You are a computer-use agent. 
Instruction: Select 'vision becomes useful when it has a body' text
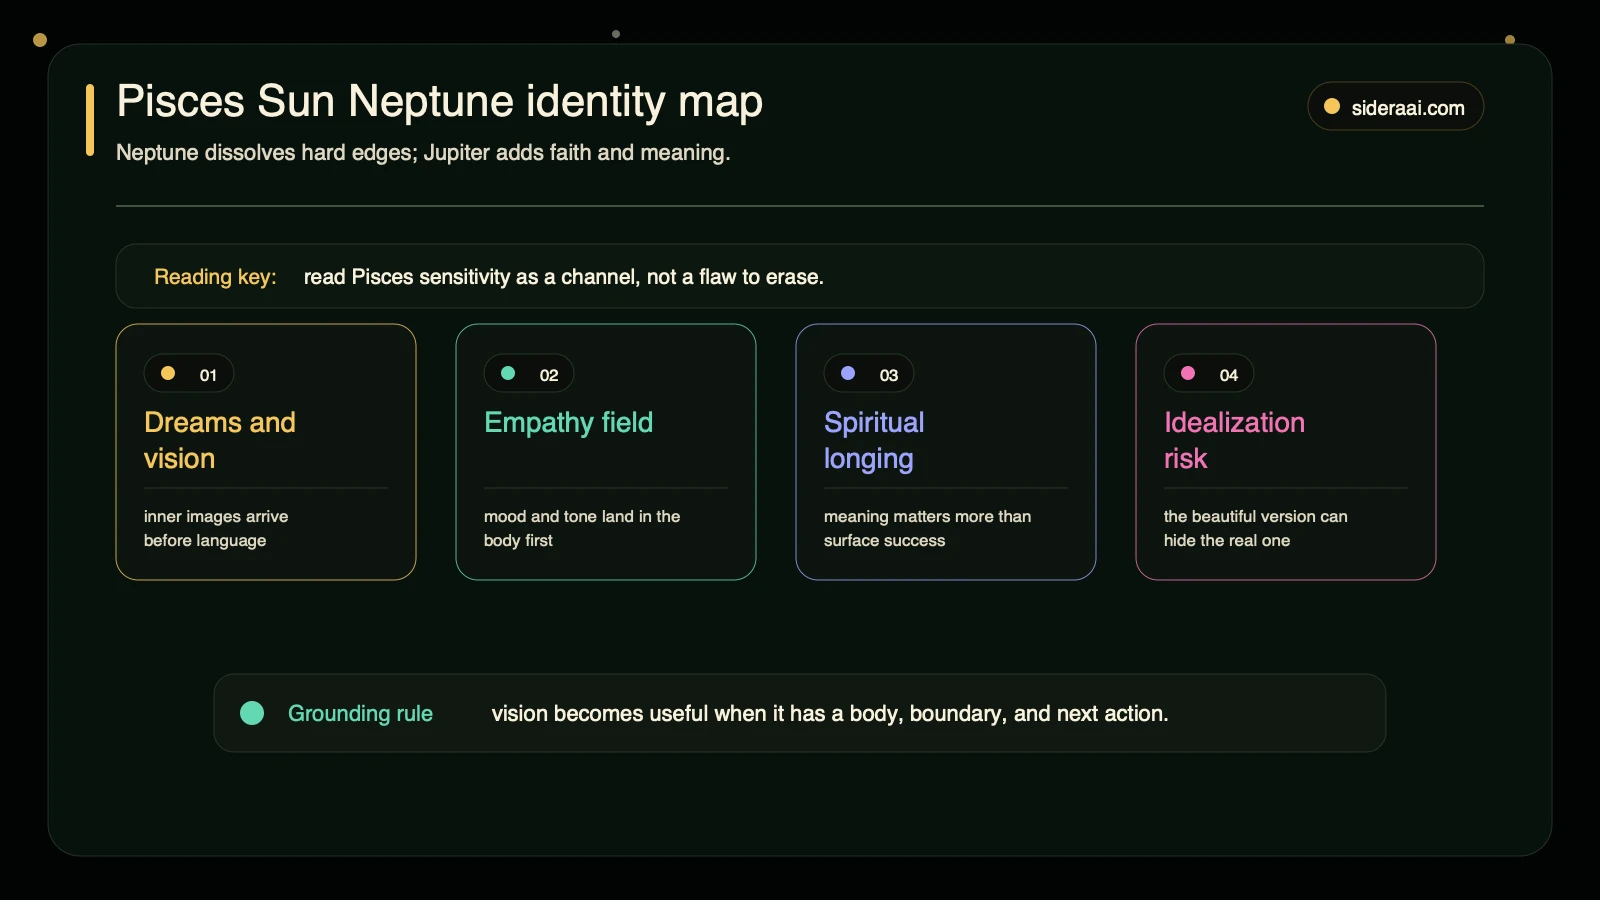coord(697,713)
